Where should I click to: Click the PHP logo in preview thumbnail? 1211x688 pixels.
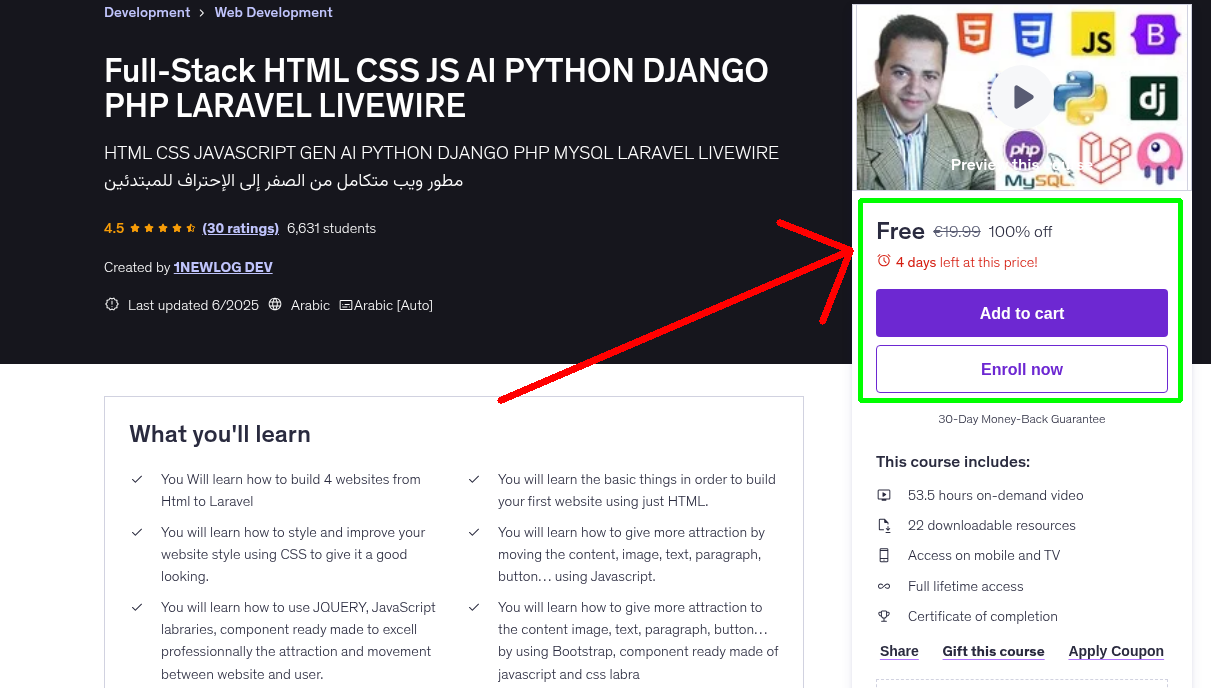[x=1024, y=152]
